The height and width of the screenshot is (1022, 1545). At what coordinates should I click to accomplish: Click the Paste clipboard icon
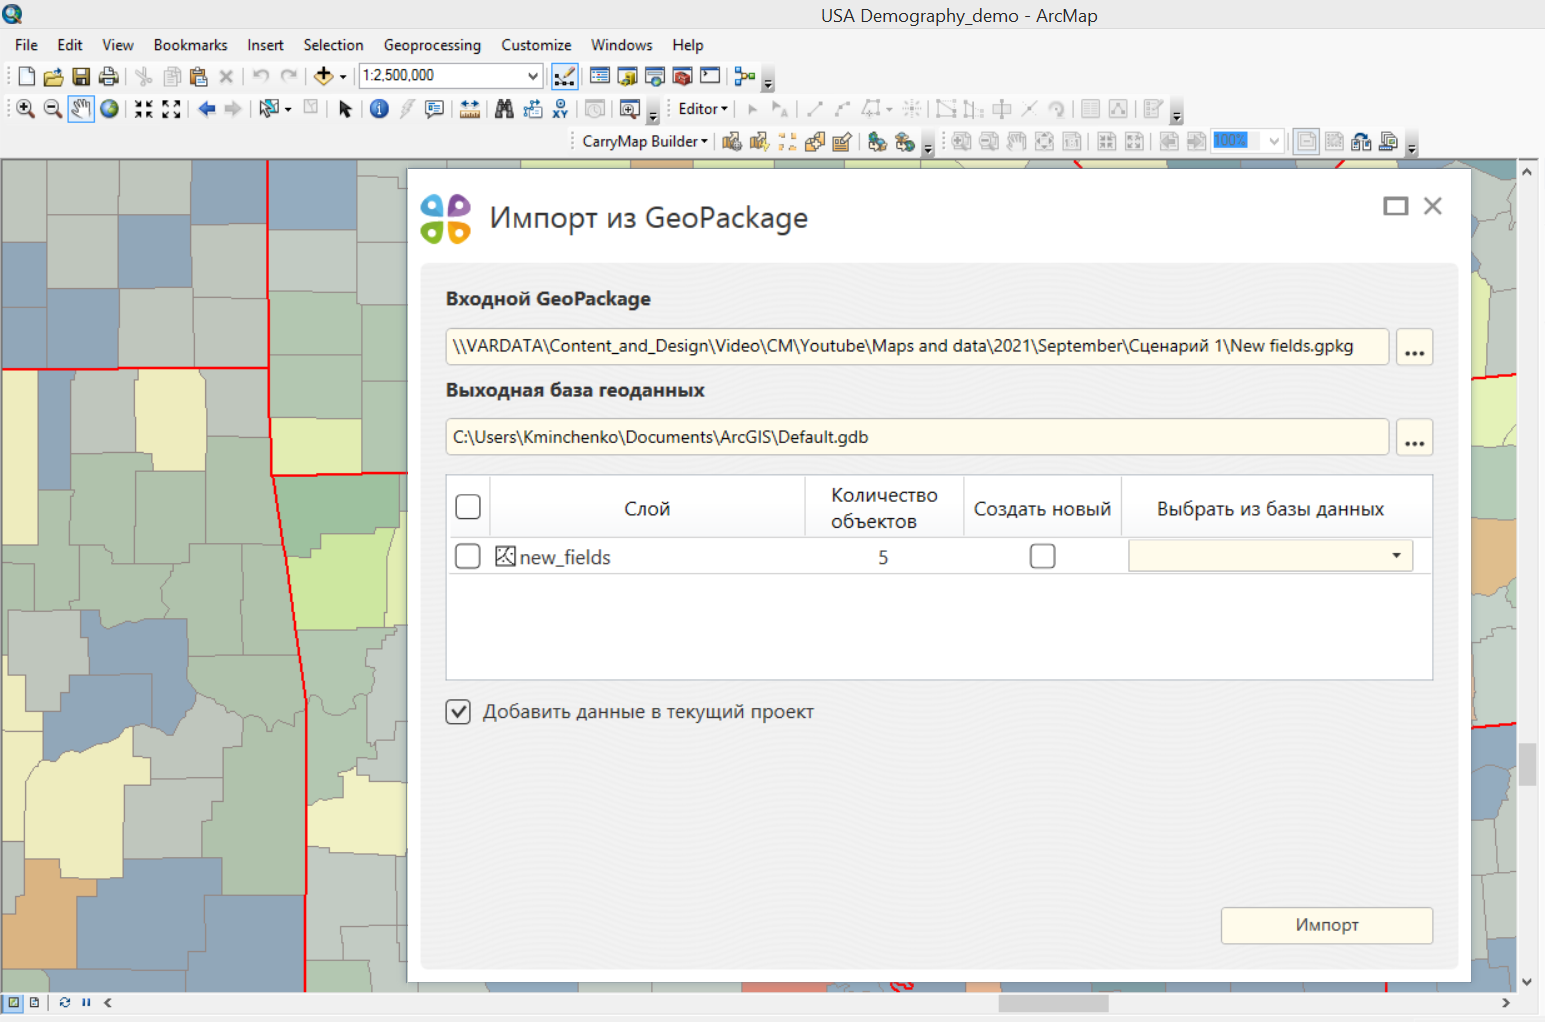(198, 76)
